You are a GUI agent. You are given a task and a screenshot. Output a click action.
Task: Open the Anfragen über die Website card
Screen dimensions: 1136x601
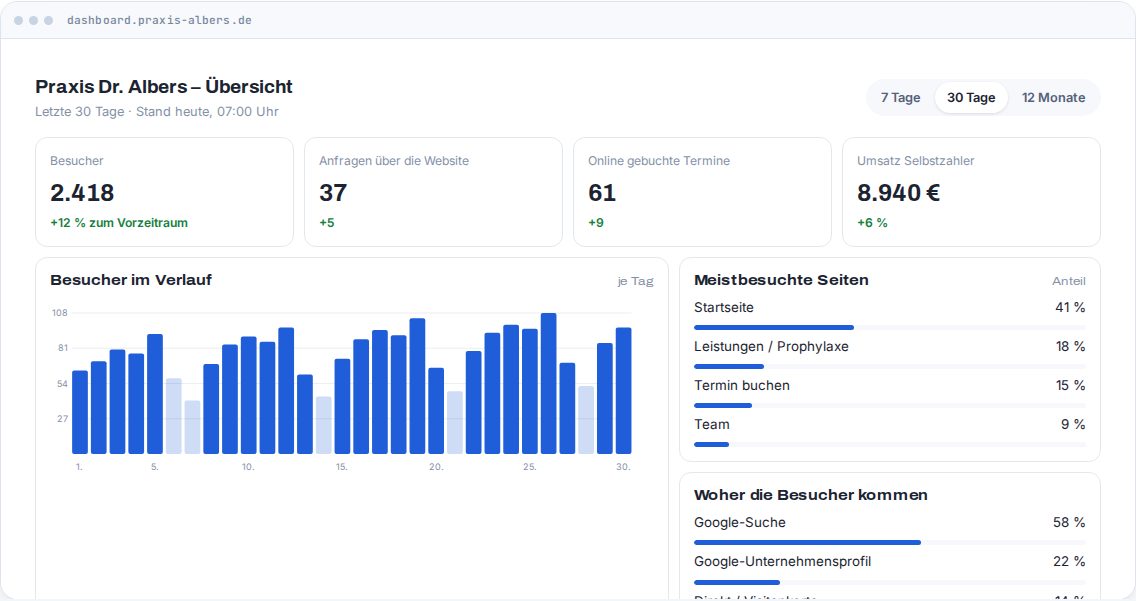pos(433,192)
